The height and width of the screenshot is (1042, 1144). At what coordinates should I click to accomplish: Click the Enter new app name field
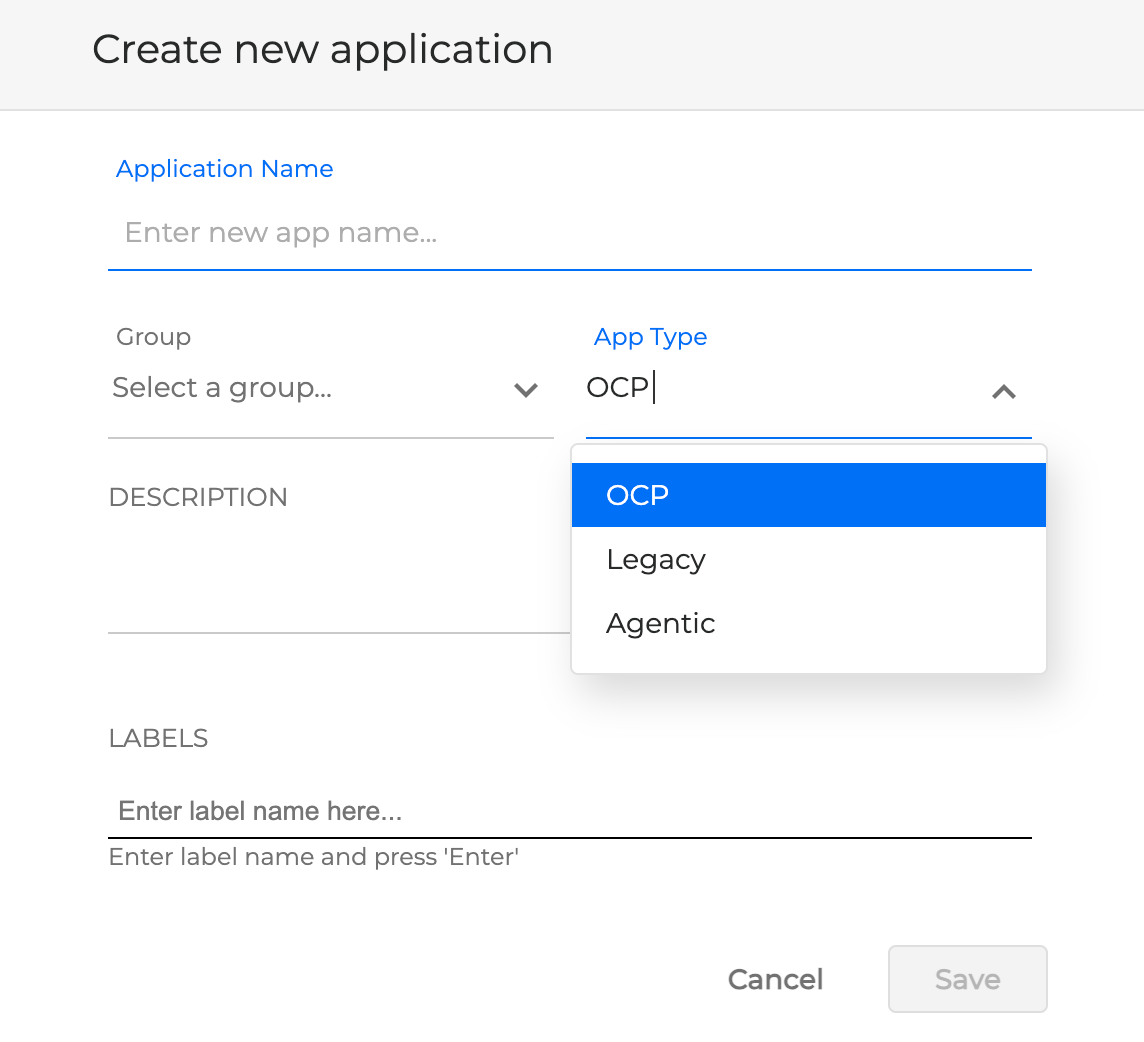pyautogui.click(x=400, y=233)
